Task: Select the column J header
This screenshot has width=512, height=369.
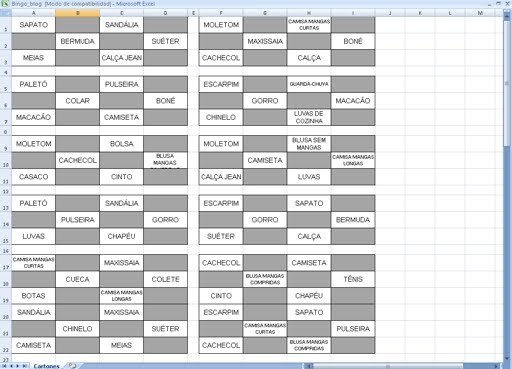Action: tap(390, 13)
